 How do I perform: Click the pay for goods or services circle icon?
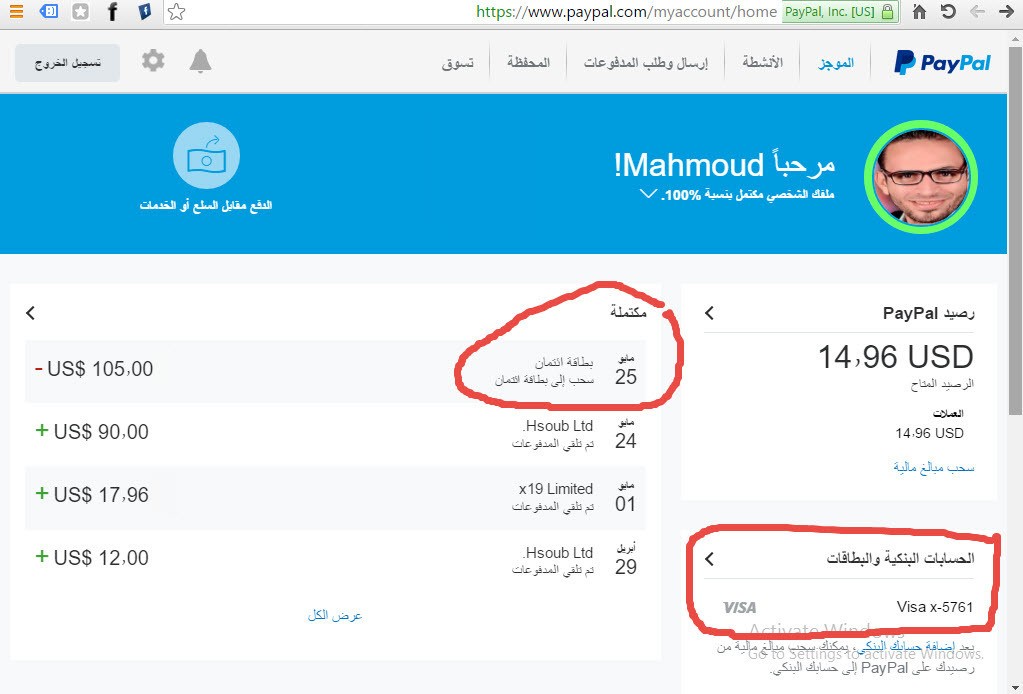coord(206,156)
